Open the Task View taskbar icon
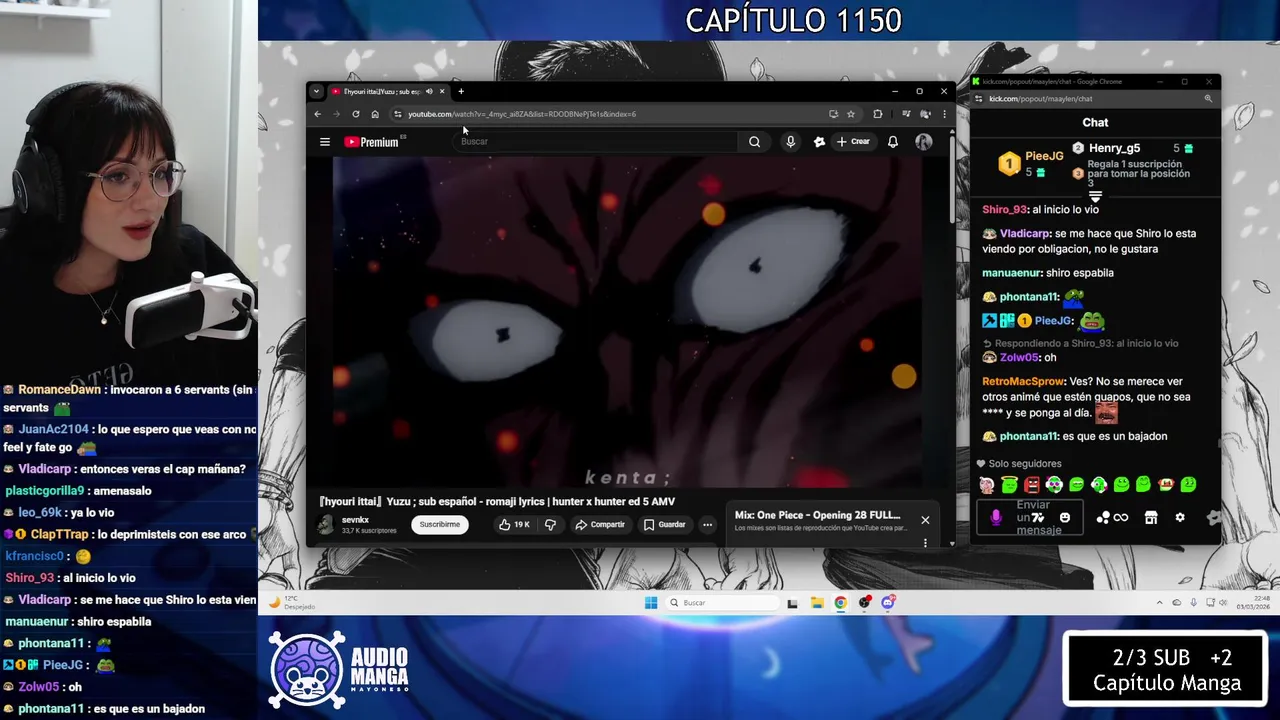The width and height of the screenshot is (1280, 720). 793,603
